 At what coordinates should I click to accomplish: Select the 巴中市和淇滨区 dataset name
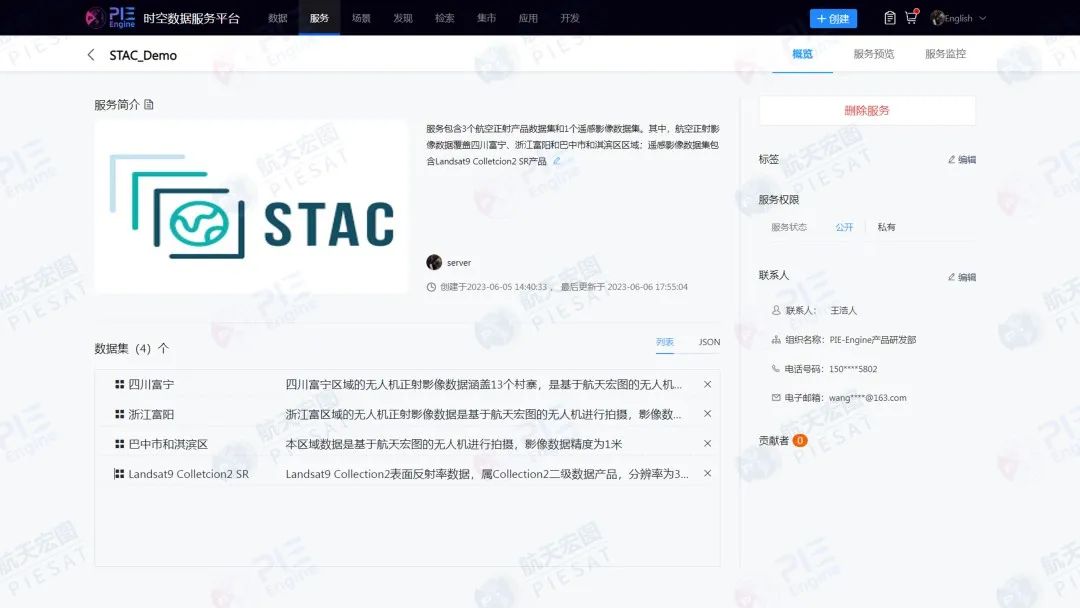[x=168, y=444]
